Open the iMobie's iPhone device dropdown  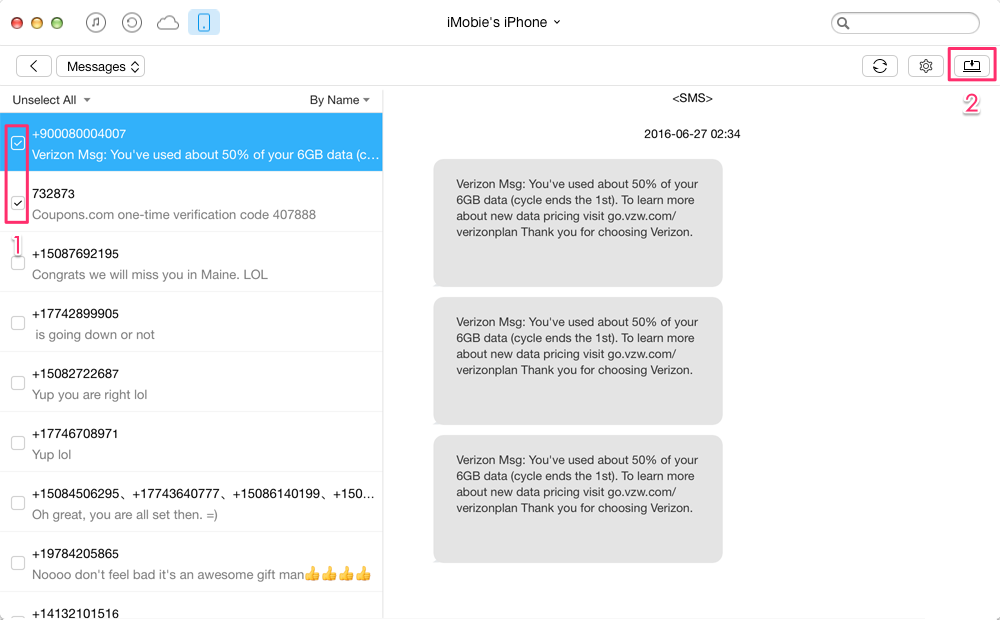tap(503, 22)
